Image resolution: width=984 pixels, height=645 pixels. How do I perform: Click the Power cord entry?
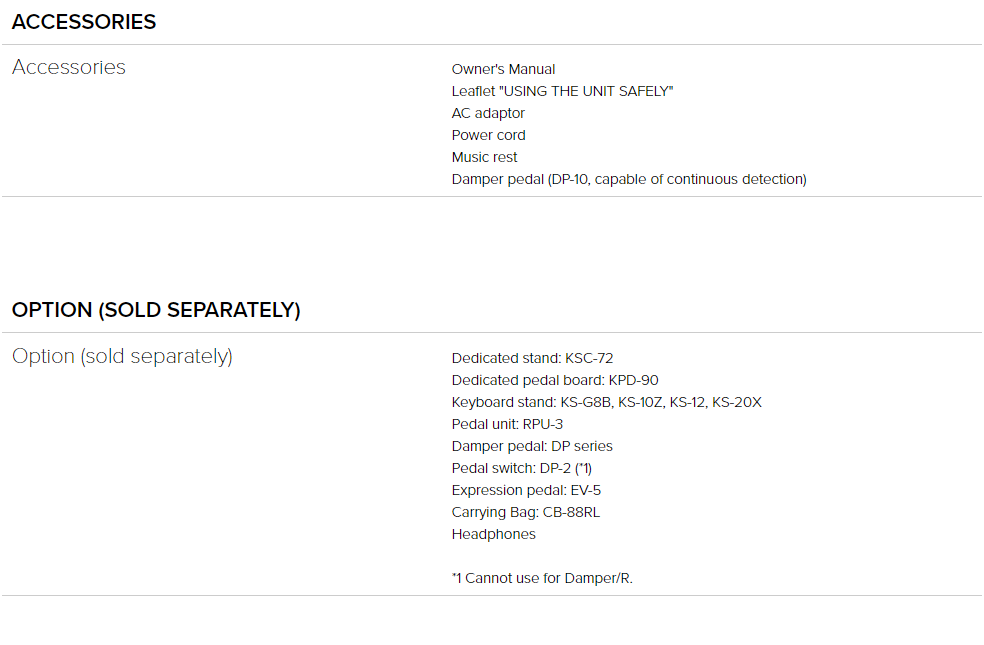488,135
